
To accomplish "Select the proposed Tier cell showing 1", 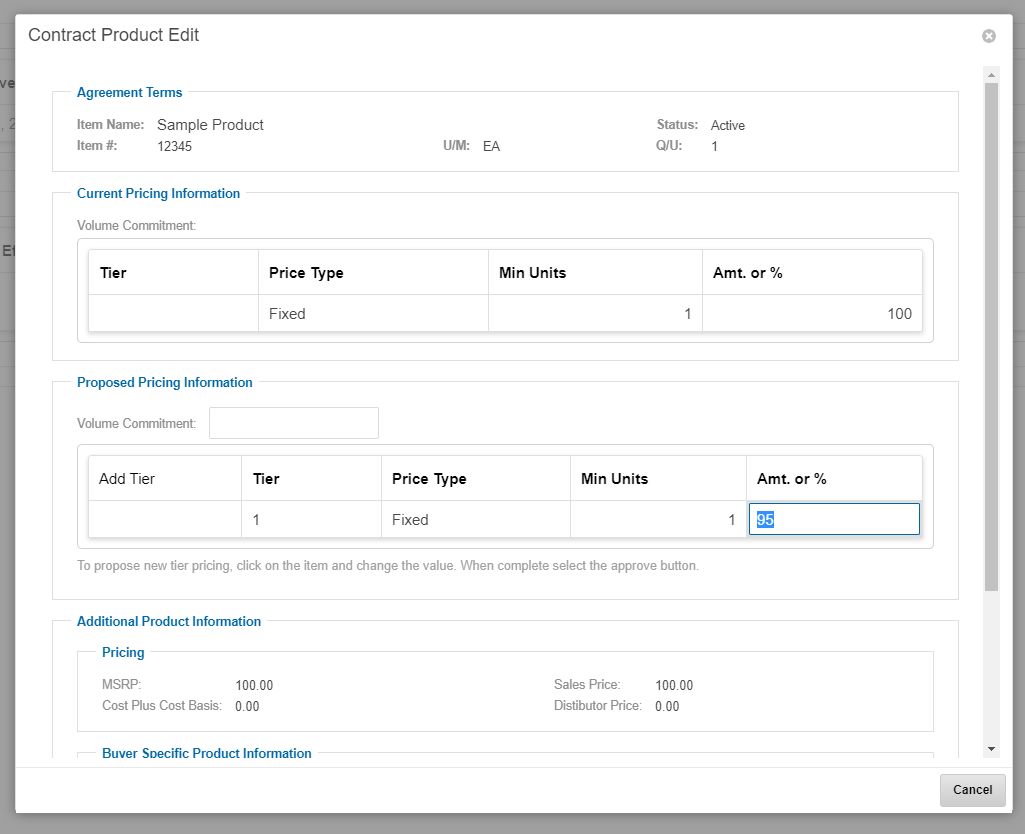I will 311,520.
